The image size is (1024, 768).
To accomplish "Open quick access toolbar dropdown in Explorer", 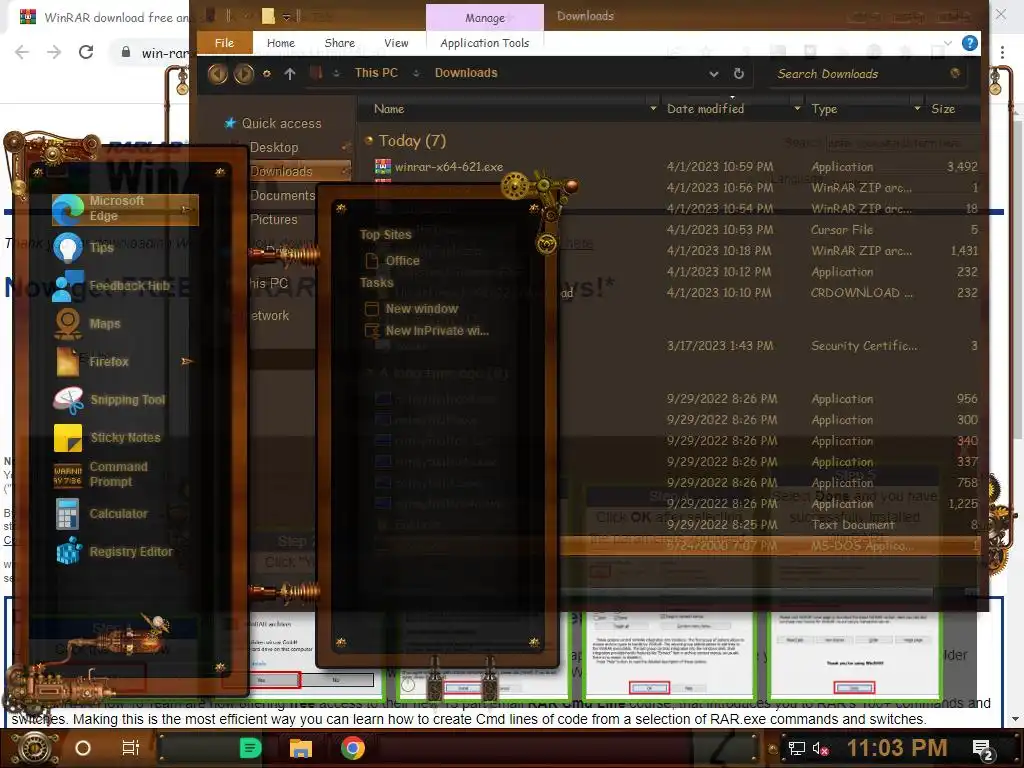I will click(286, 16).
